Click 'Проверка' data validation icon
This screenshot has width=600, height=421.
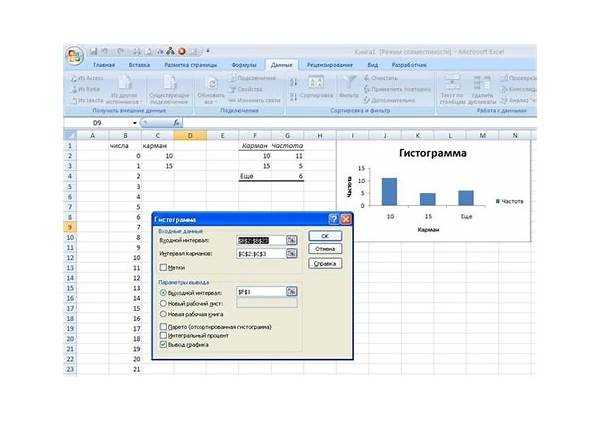point(504,78)
